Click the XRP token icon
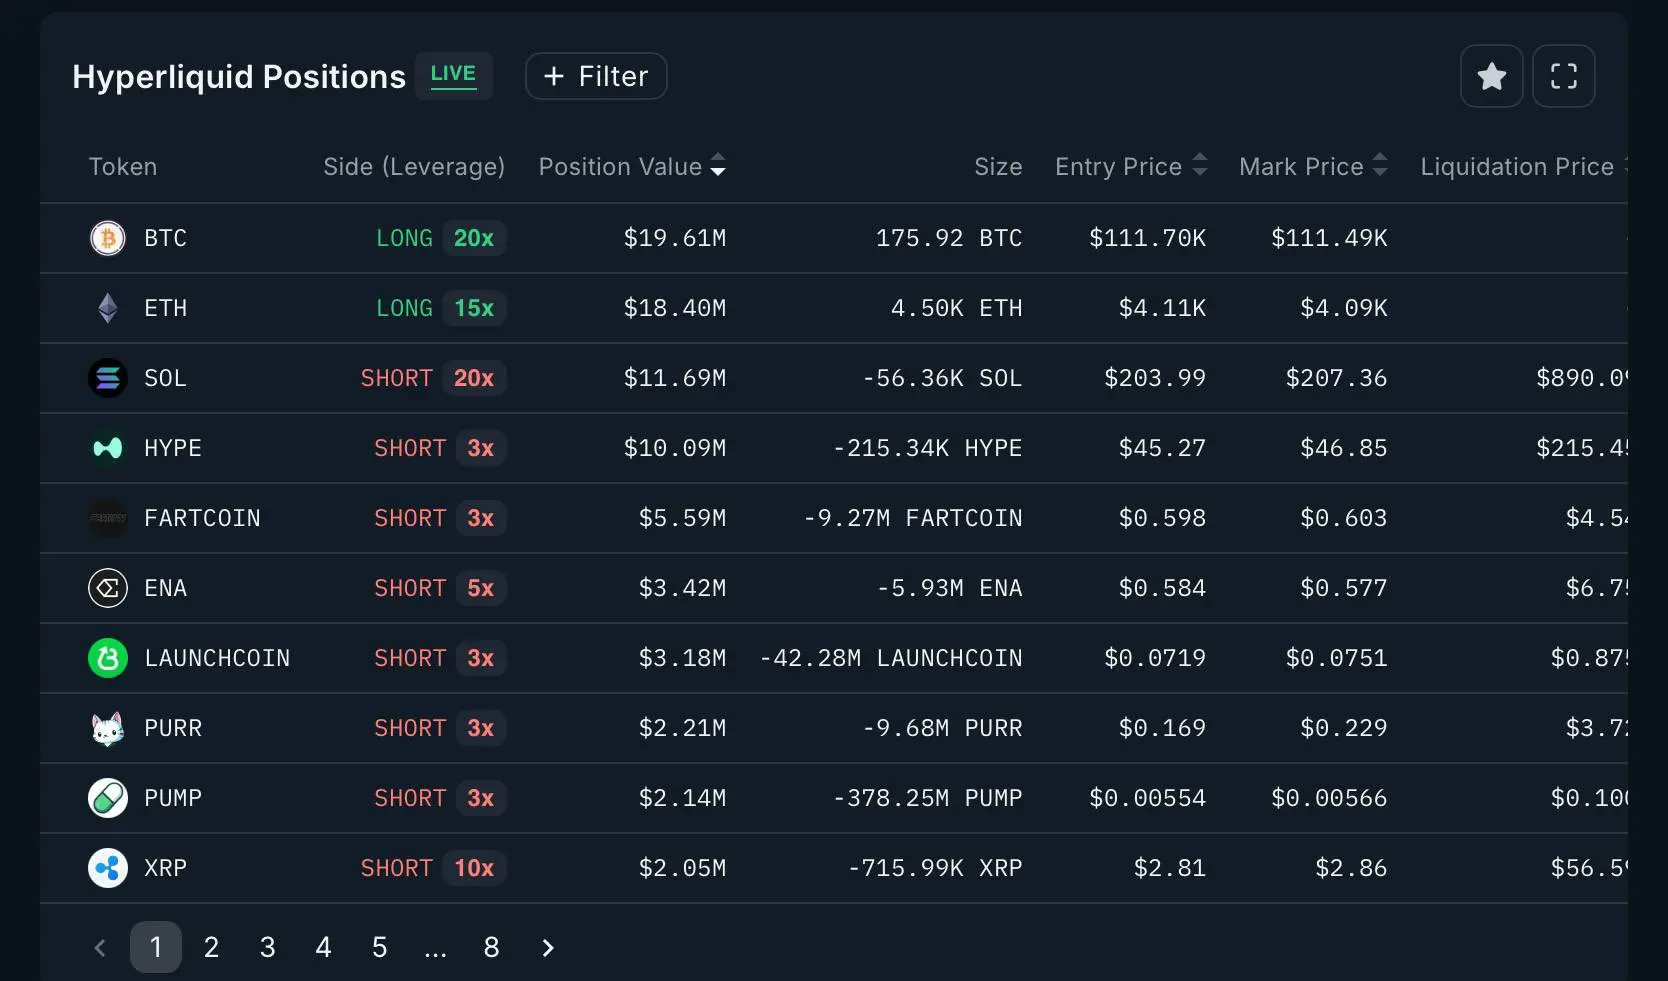 point(108,868)
